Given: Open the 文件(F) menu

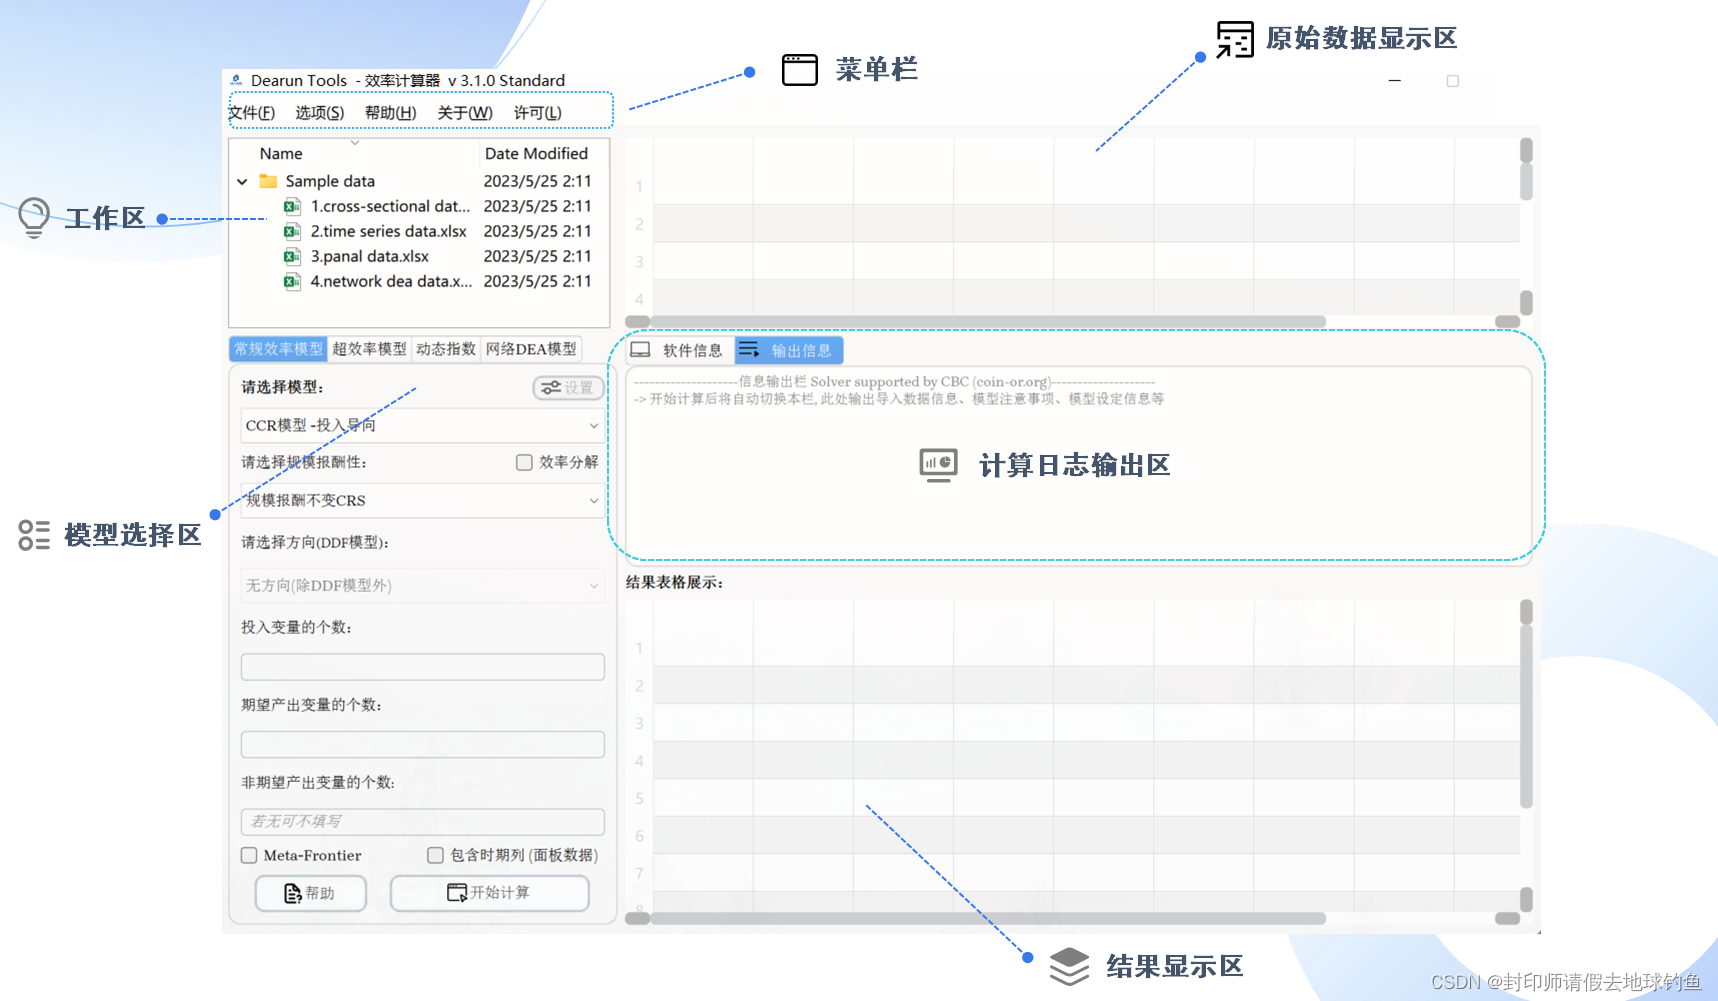Looking at the screenshot, I should point(253,112).
